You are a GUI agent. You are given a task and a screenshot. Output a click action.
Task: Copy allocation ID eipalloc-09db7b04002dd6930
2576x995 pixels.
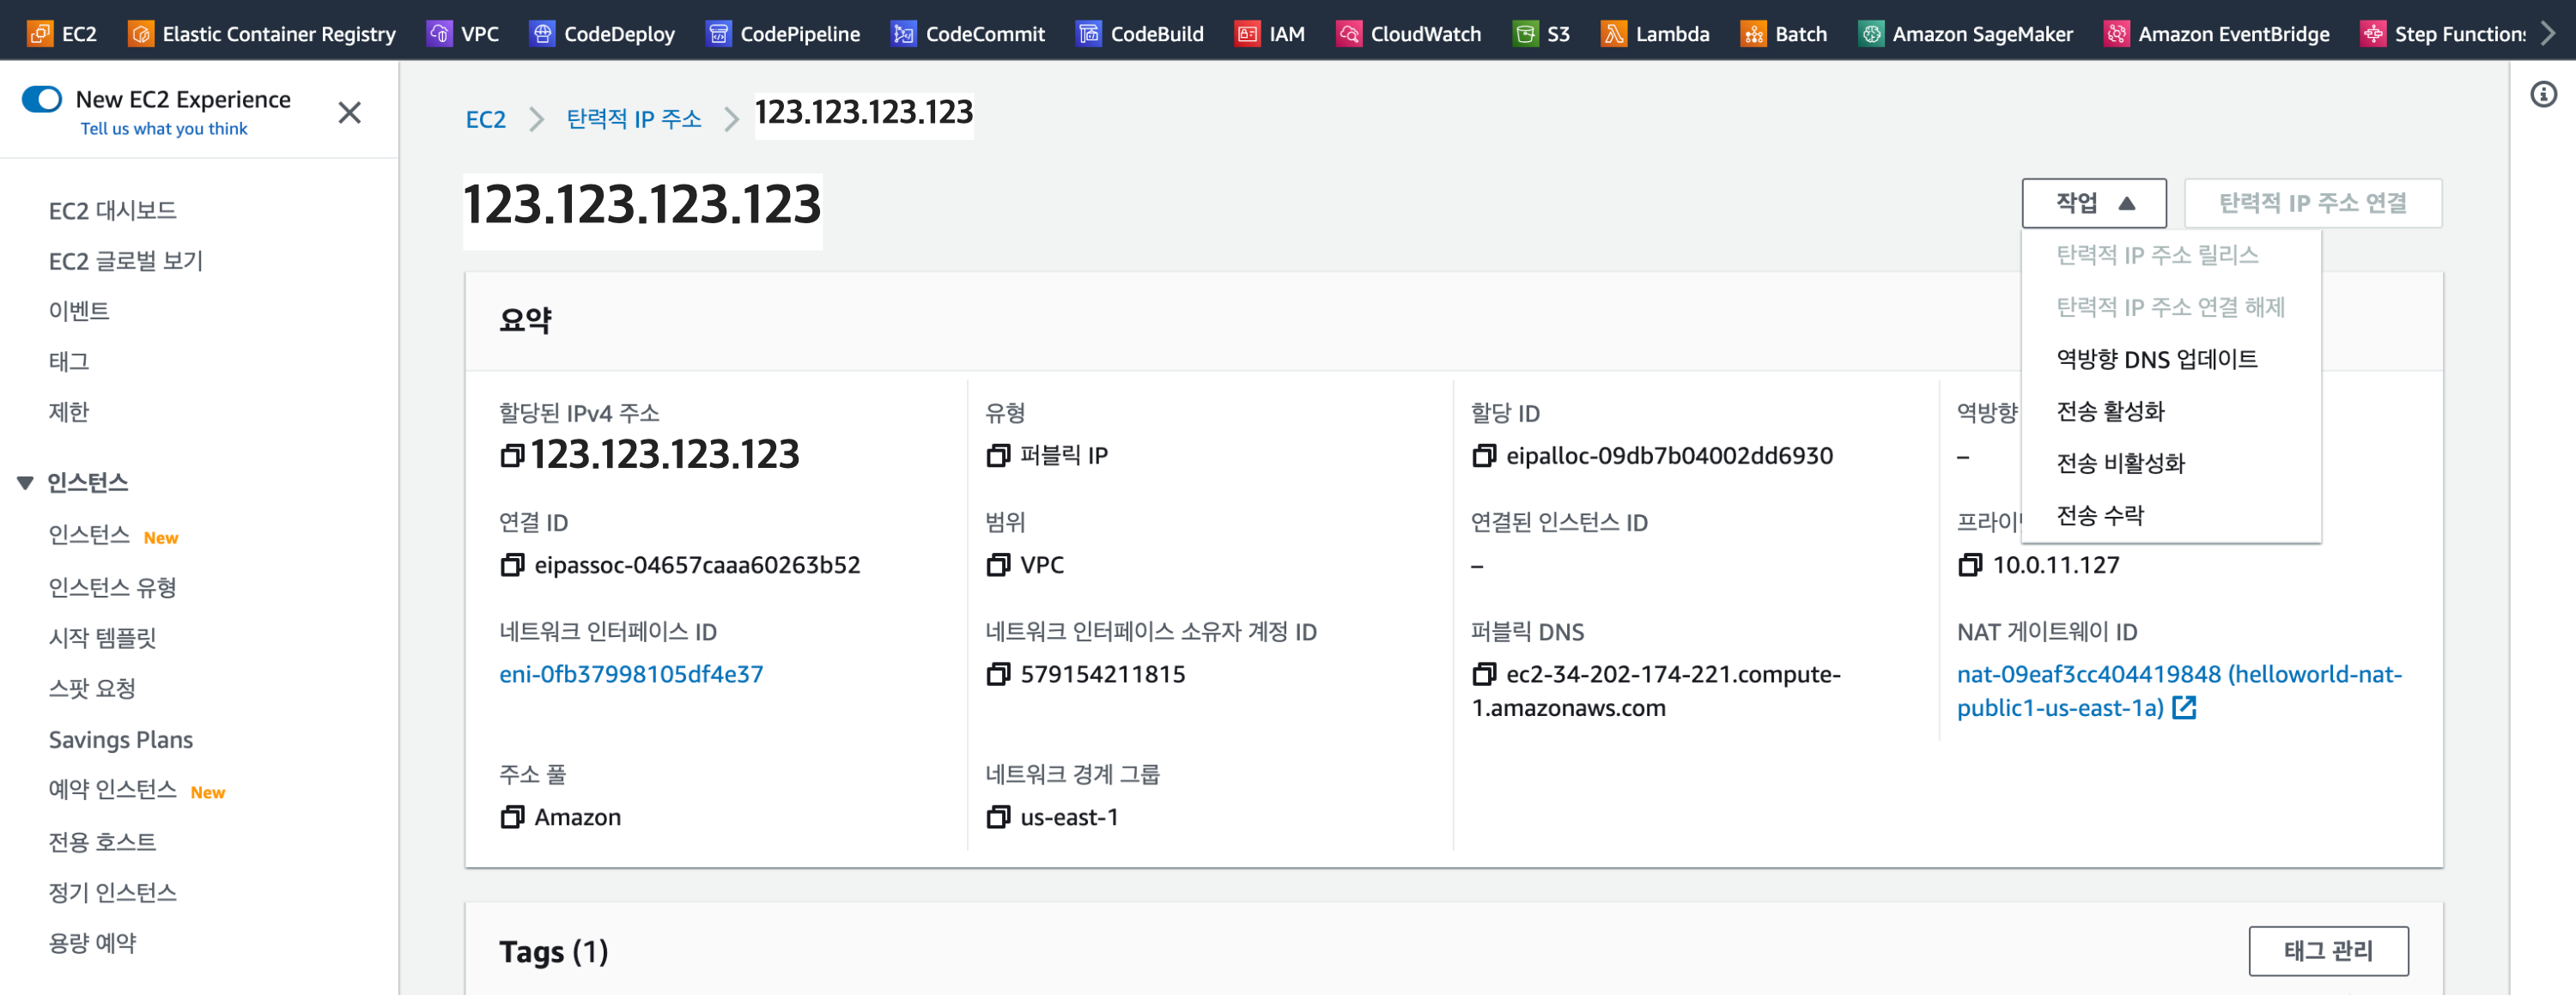[x=1484, y=456]
